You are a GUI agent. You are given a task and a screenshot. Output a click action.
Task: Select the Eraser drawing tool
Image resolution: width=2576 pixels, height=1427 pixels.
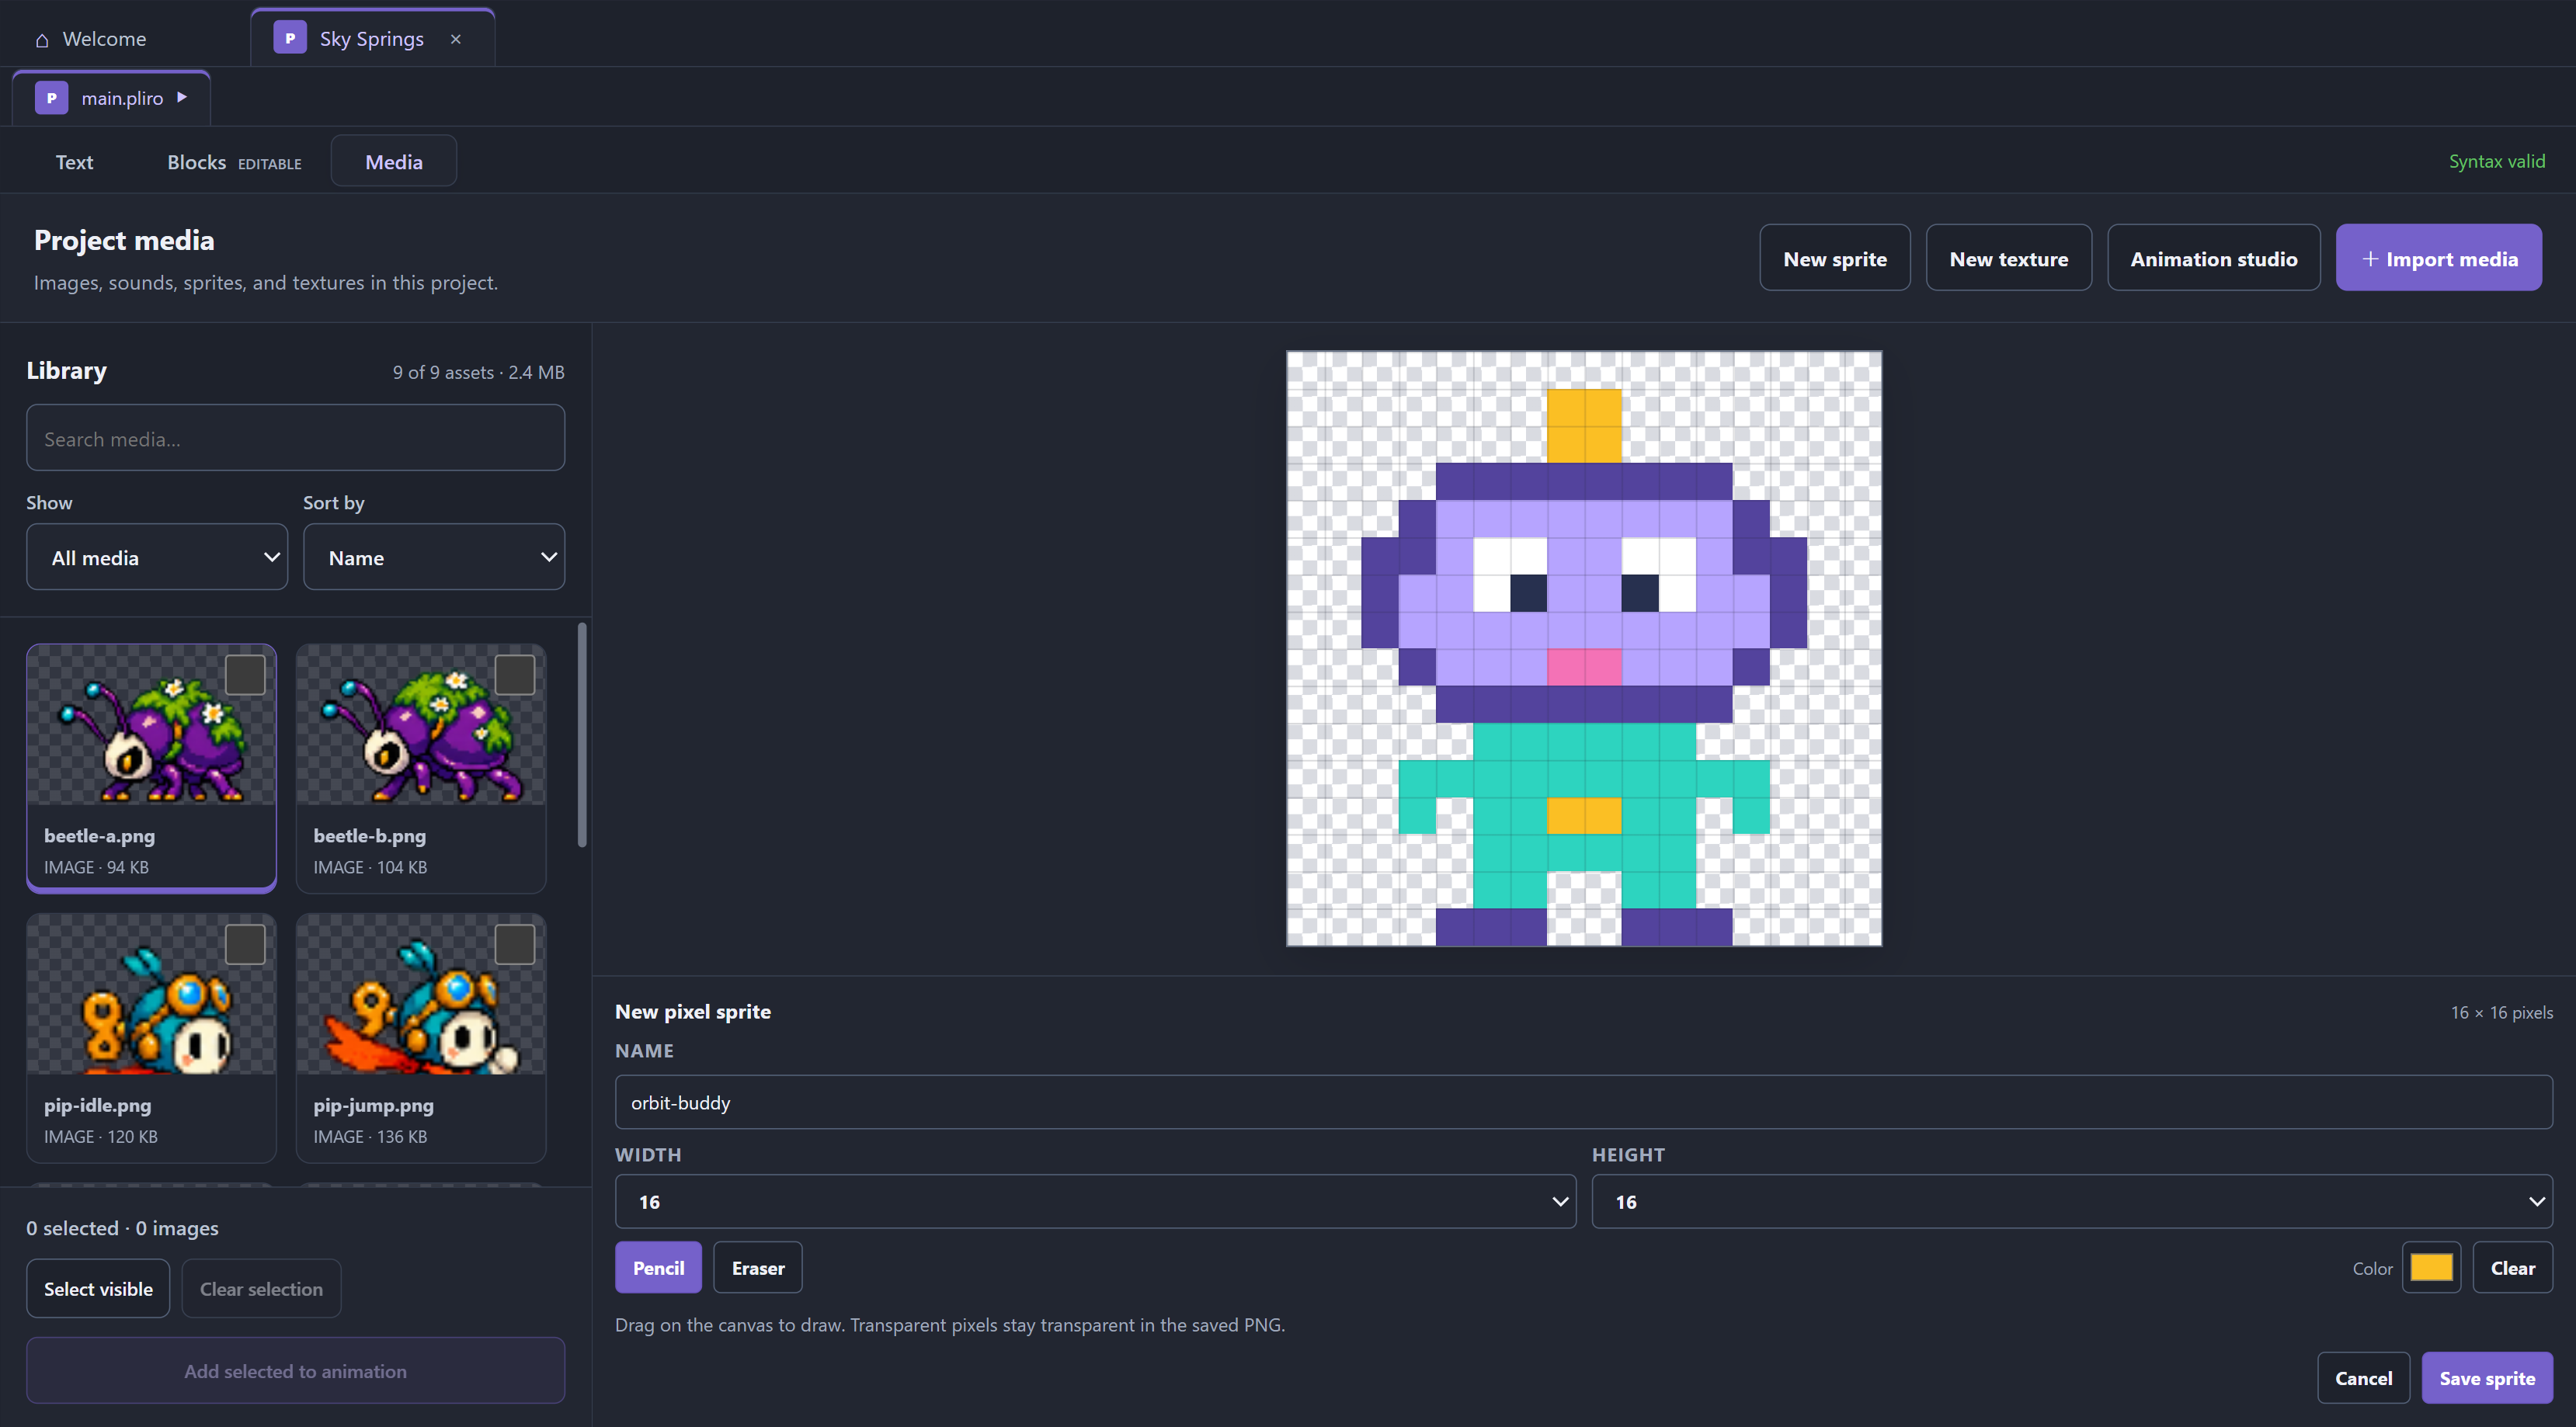point(758,1267)
